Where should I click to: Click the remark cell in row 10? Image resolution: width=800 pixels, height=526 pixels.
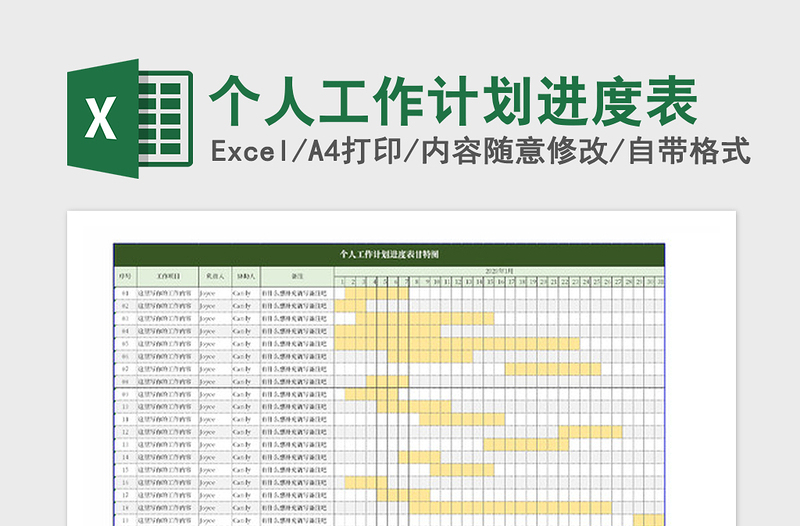tap(297, 407)
